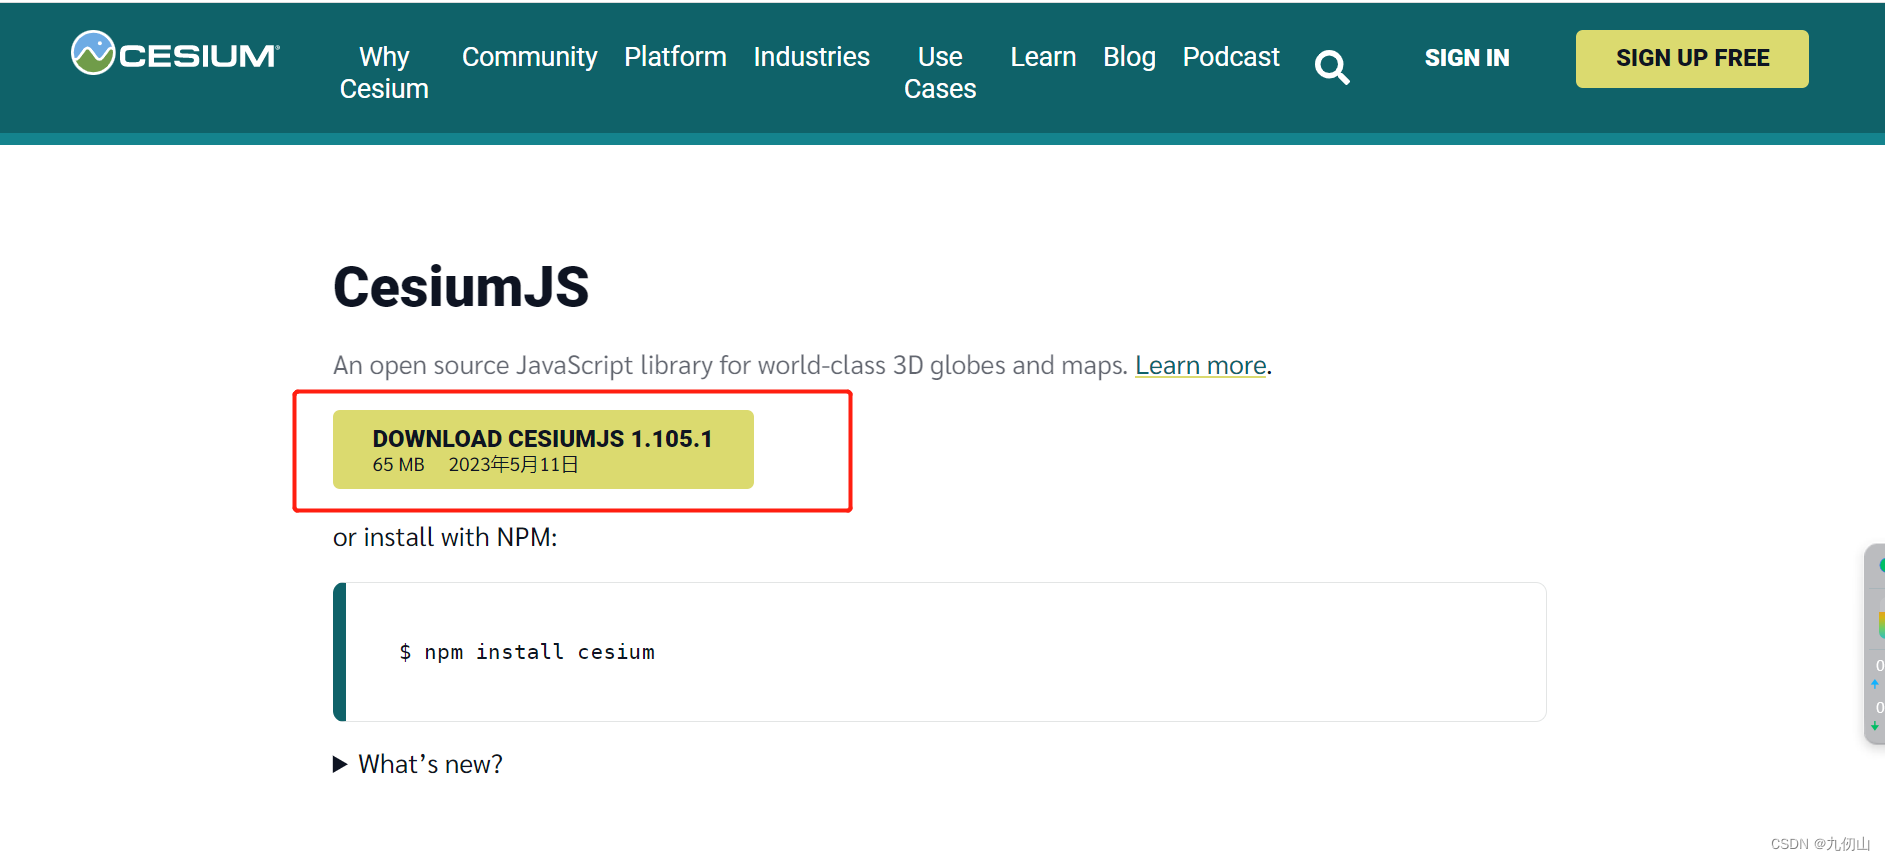Click the Cesium logo in the header
The height and width of the screenshot is (860, 1885).
(176, 54)
